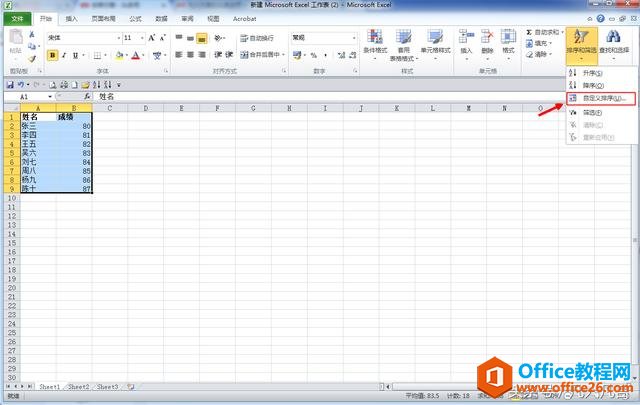The width and height of the screenshot is (640, 405).
Task: Toggle top vertical alignment
Action: click(x=179, y=38)
